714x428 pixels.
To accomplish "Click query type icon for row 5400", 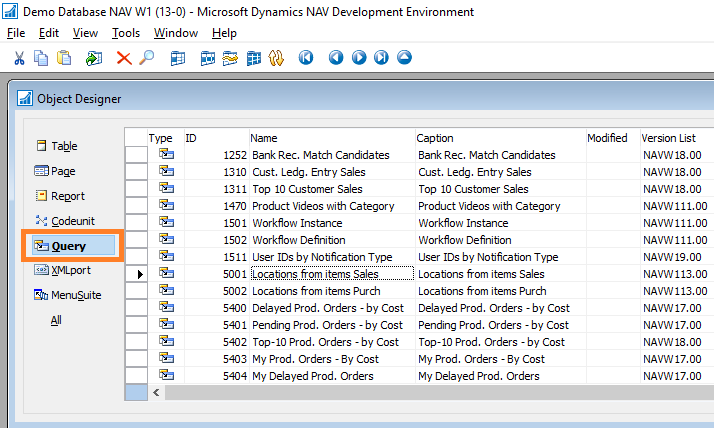I will point(166,307).
